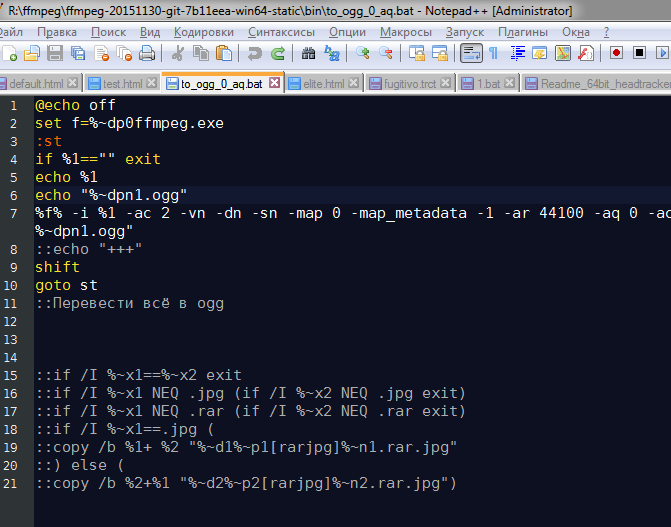Undo the last edit

pyautogui.click(x=255, y=54)
